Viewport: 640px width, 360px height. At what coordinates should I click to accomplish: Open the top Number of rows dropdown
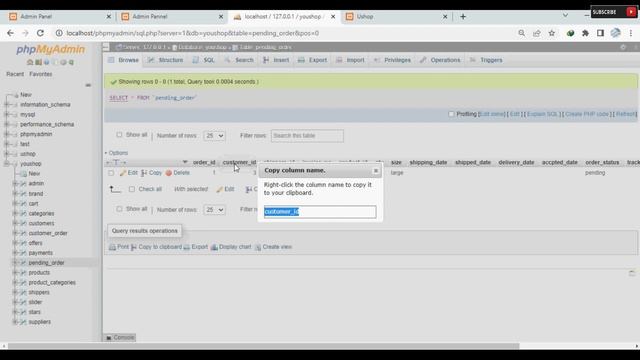[x=214, y=136]
